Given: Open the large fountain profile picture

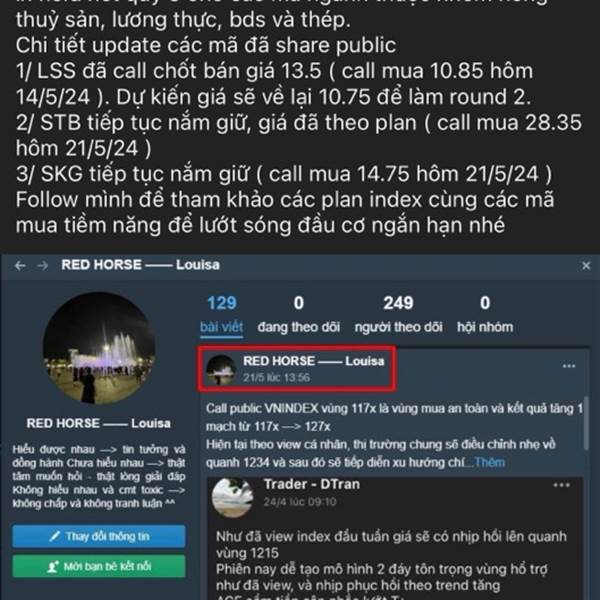Looking at the screenshot, I should (99, 348).
